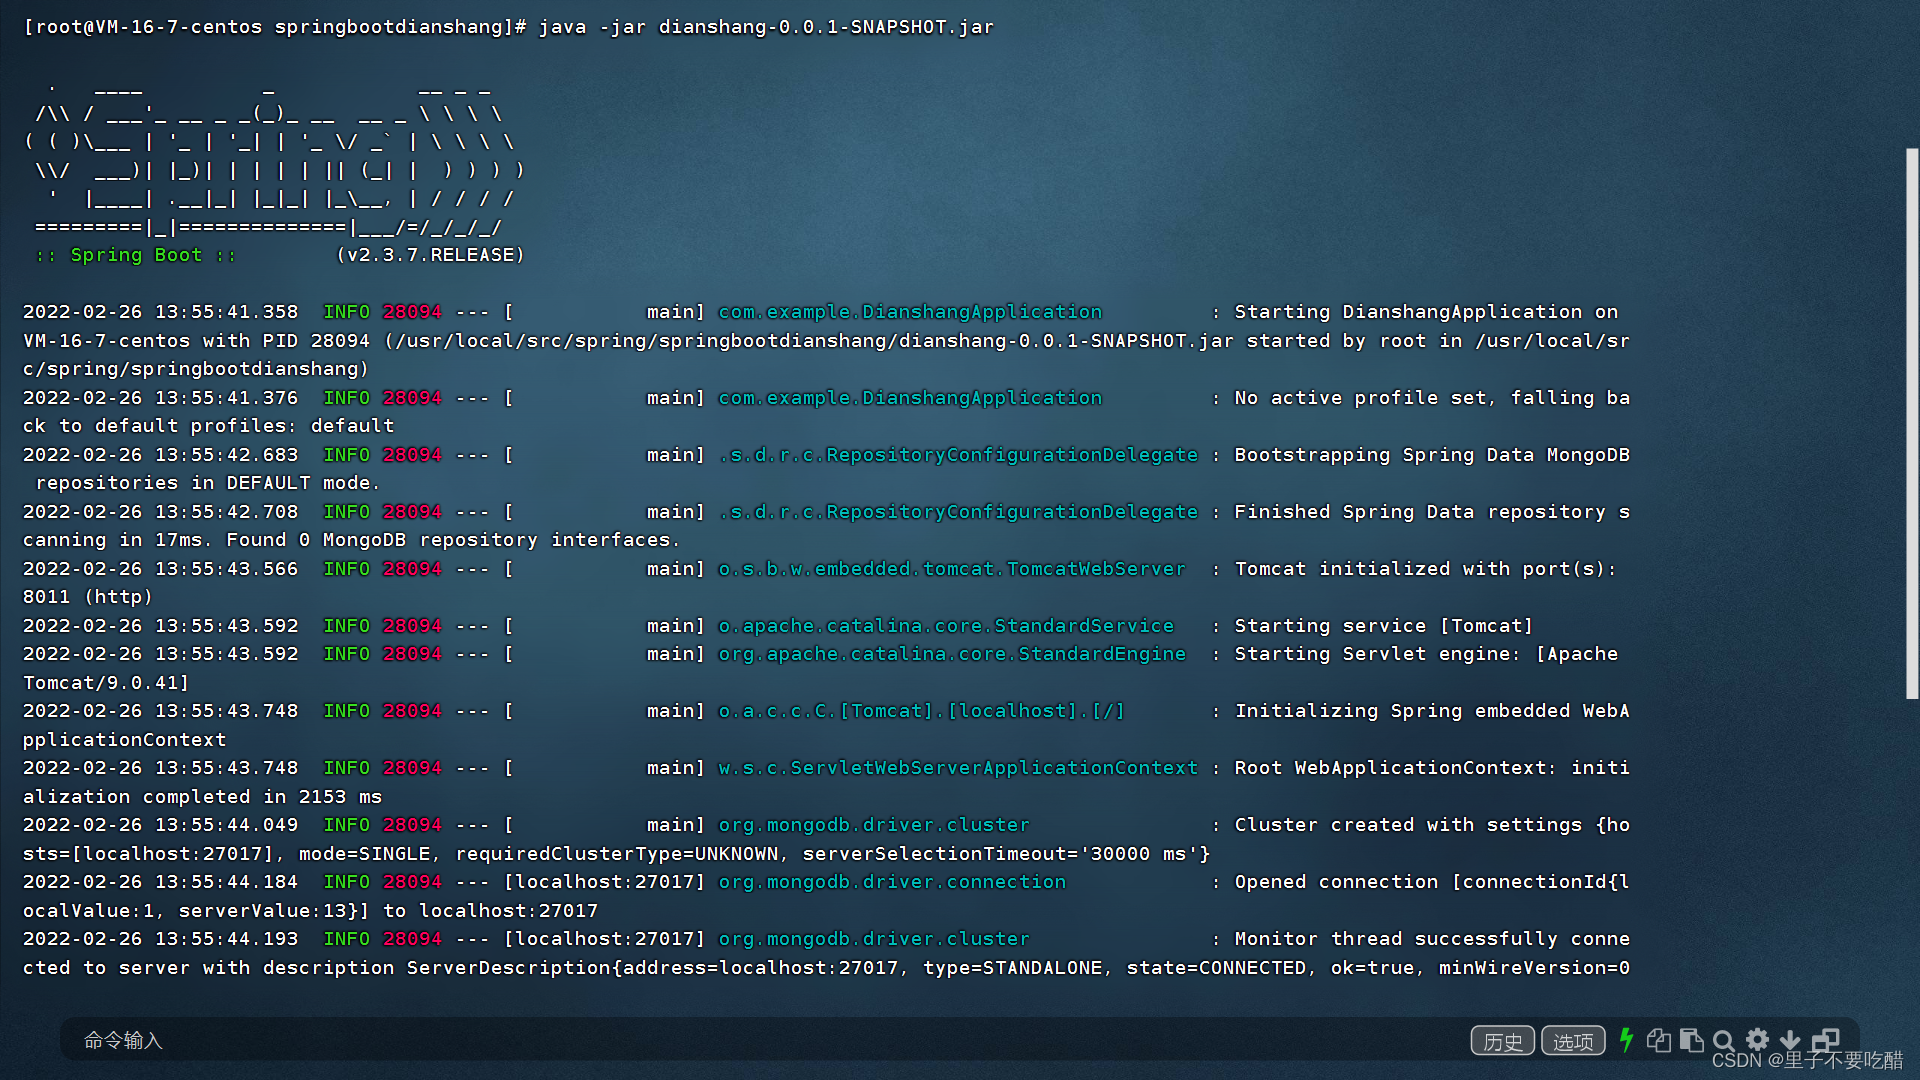Open terminal settings with the gear icon
Screen dimensions: 1920x1080
pos(1757,1040)
